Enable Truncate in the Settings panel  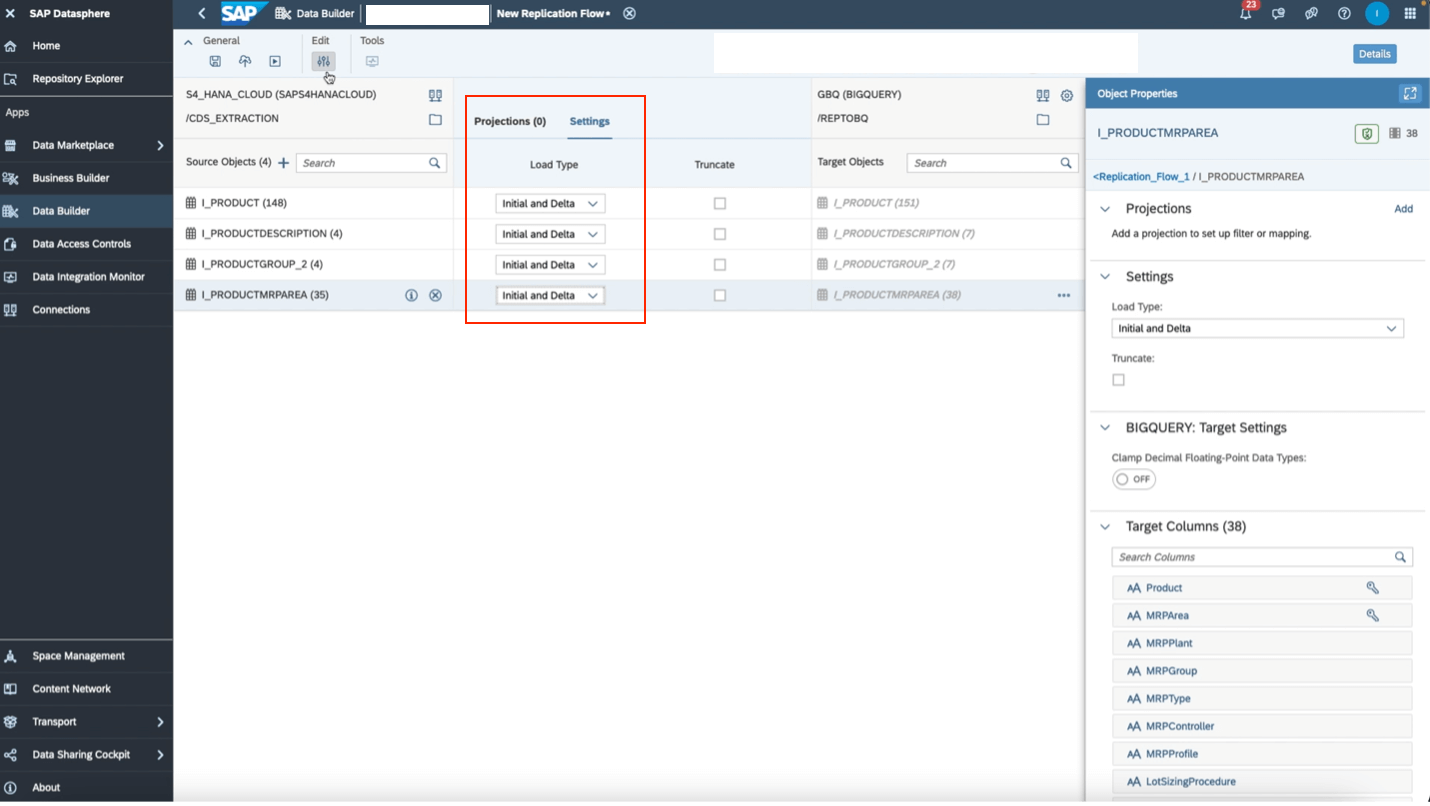(x=1118, y=379)
